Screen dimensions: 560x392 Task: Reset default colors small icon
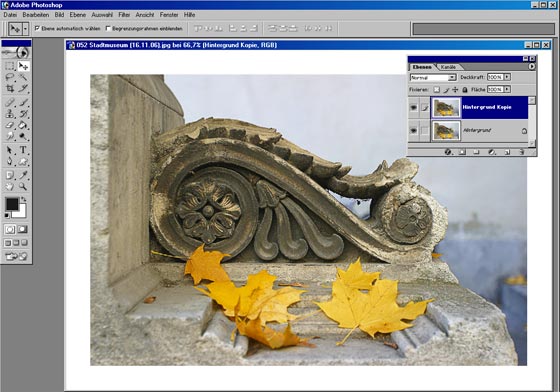pyautogui.click(x=7, y=215)
